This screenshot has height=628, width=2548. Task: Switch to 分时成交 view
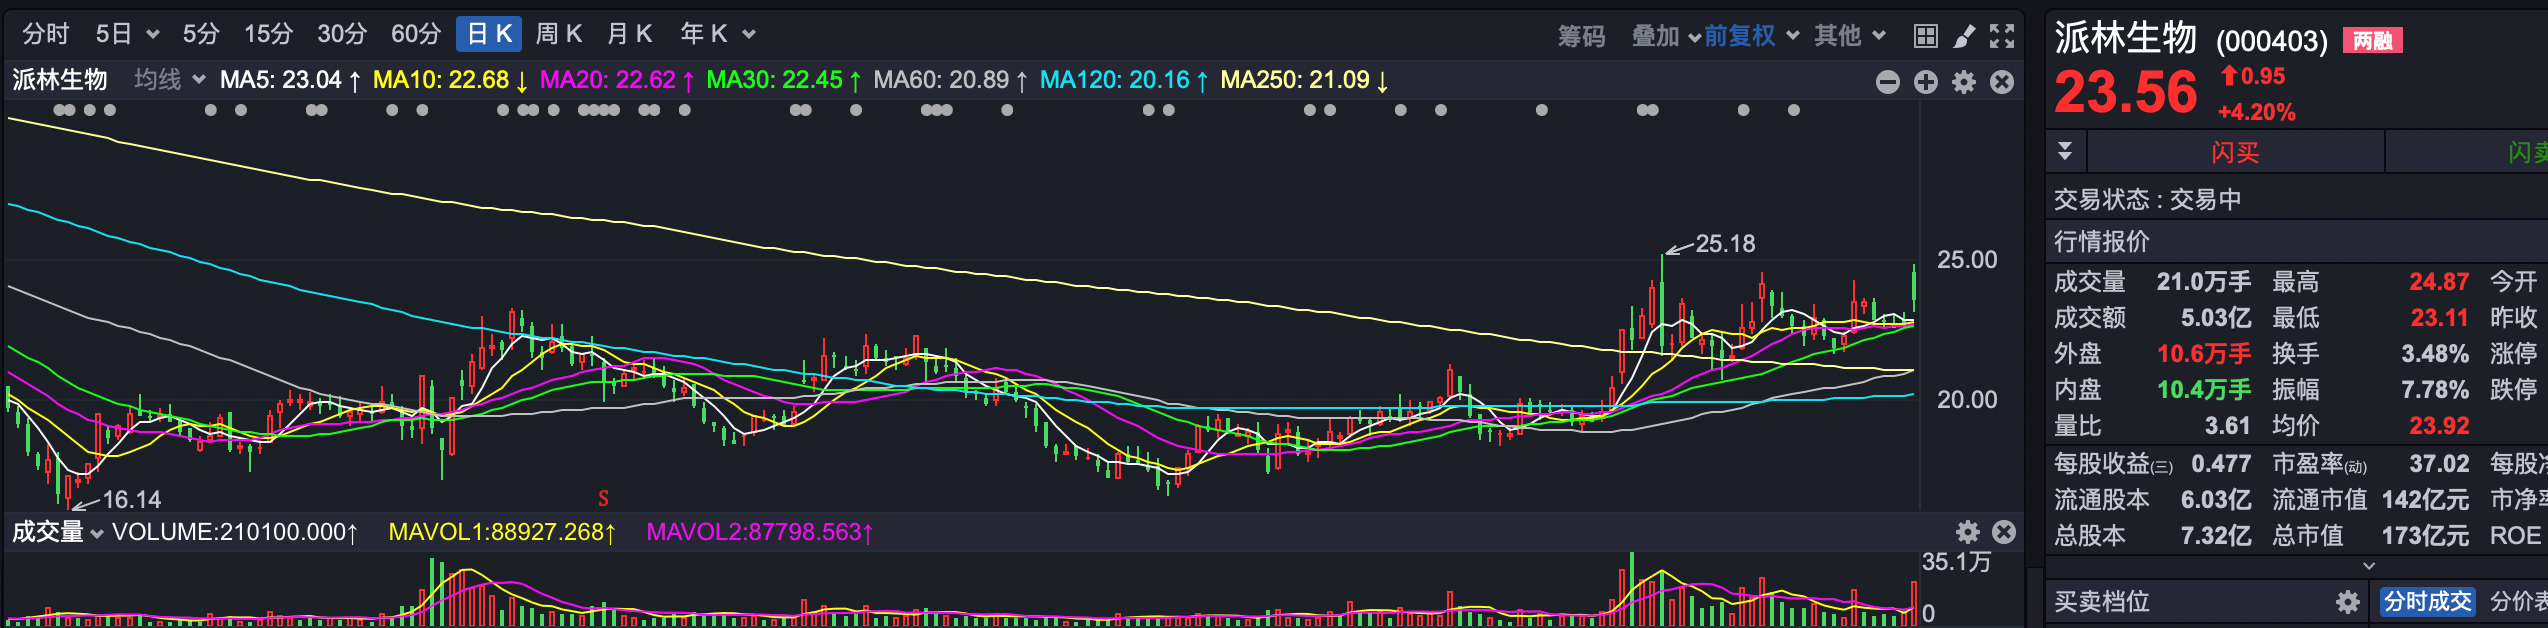tap(2427, 602)
